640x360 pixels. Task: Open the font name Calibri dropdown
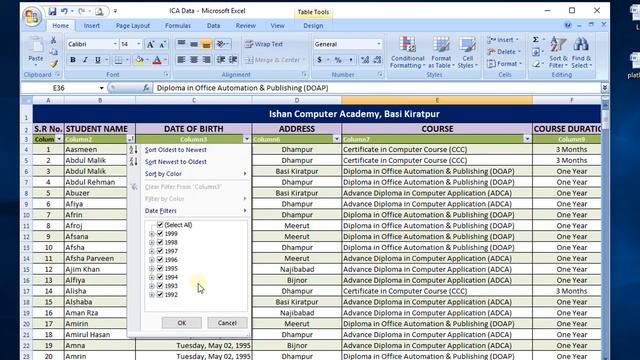[x=115, y=44]
